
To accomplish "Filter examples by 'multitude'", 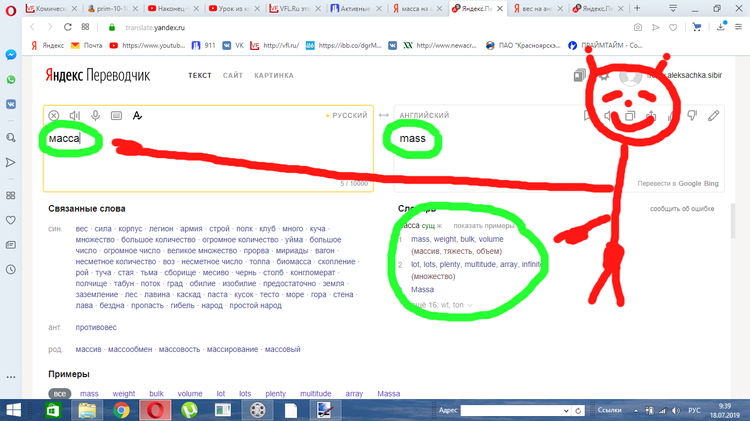I will point(316,394).
